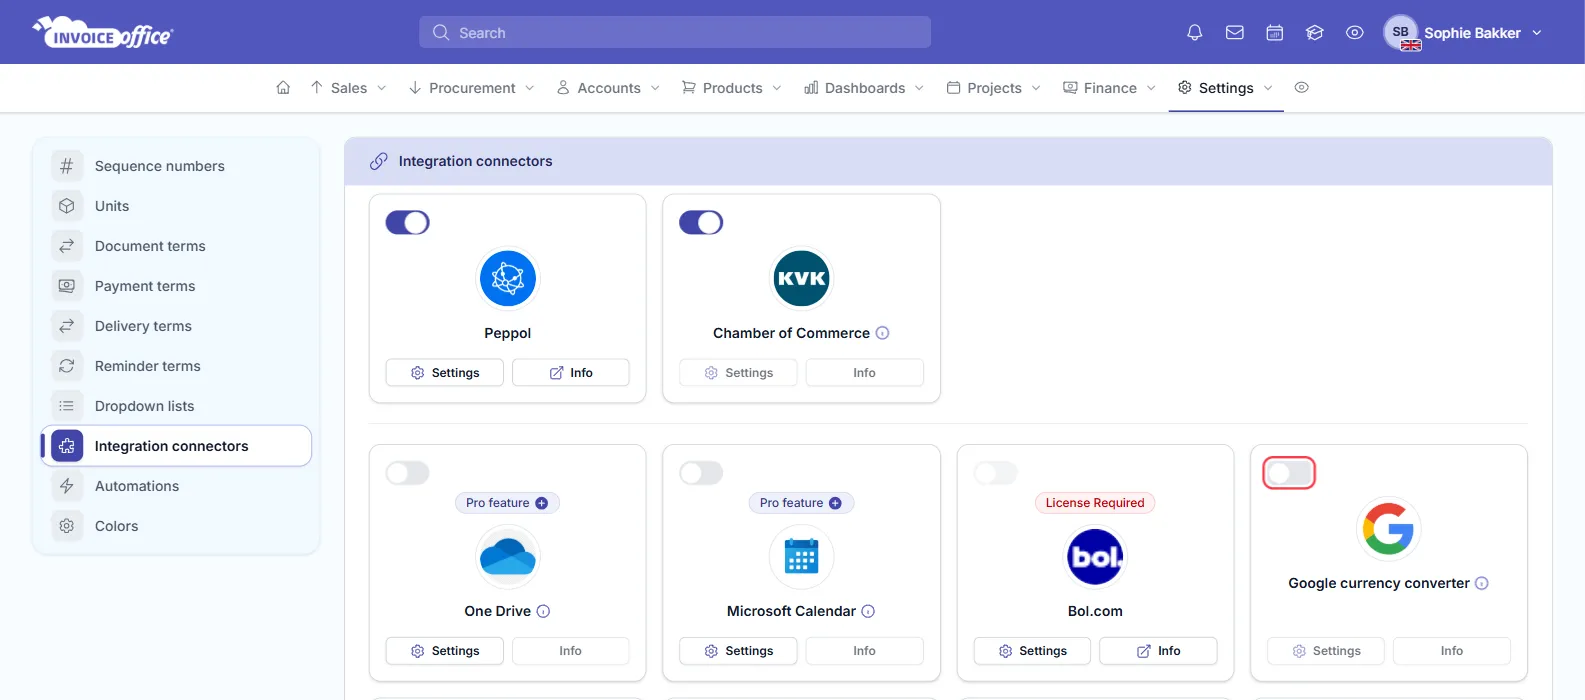Focus the Search input field
The height and width of the screenshot is (700, 1585).
coord(675,33)
